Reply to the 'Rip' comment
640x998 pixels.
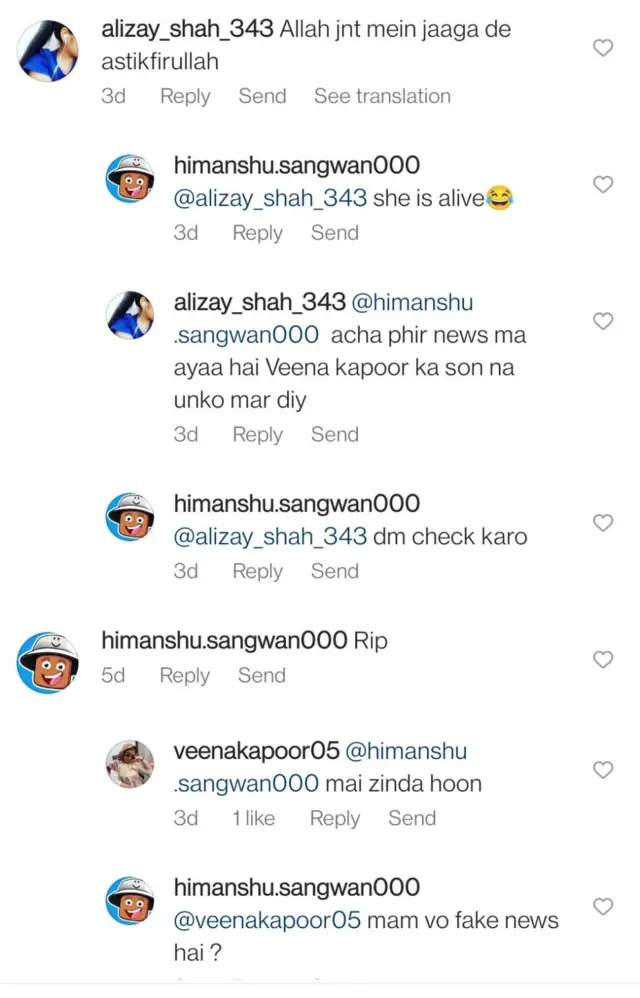(184, 675)
